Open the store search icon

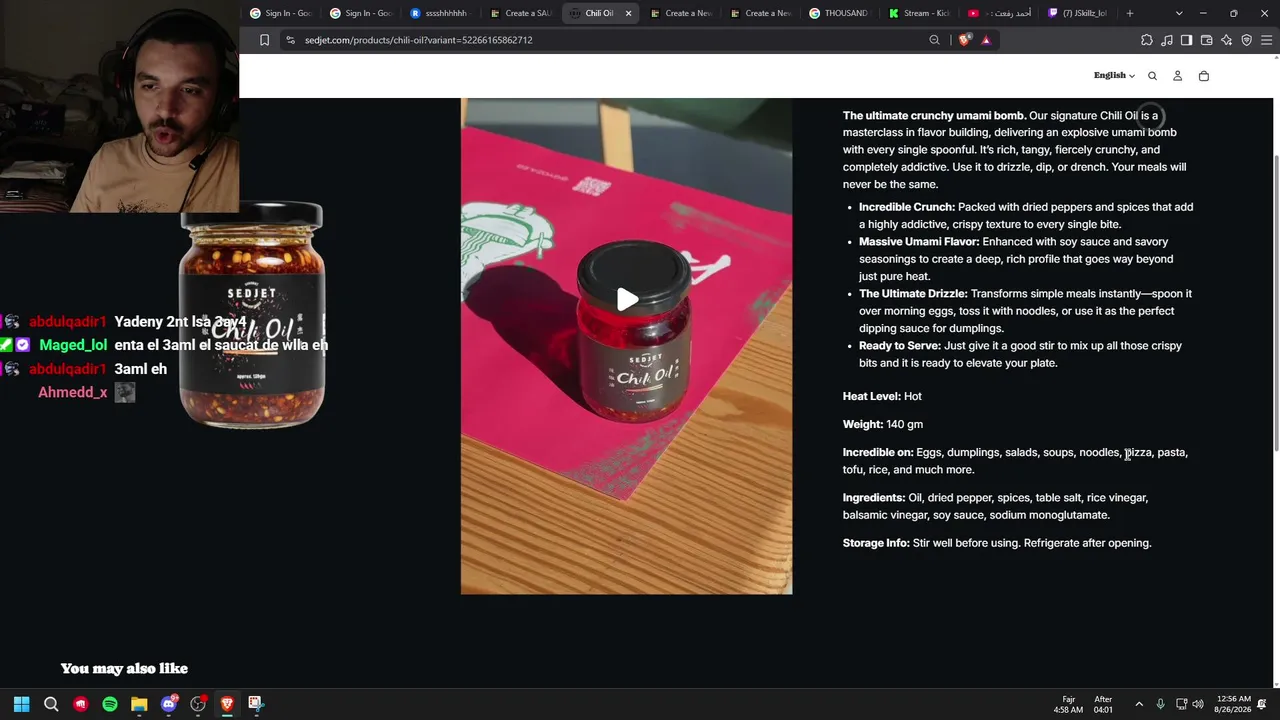pos(1152,76)
